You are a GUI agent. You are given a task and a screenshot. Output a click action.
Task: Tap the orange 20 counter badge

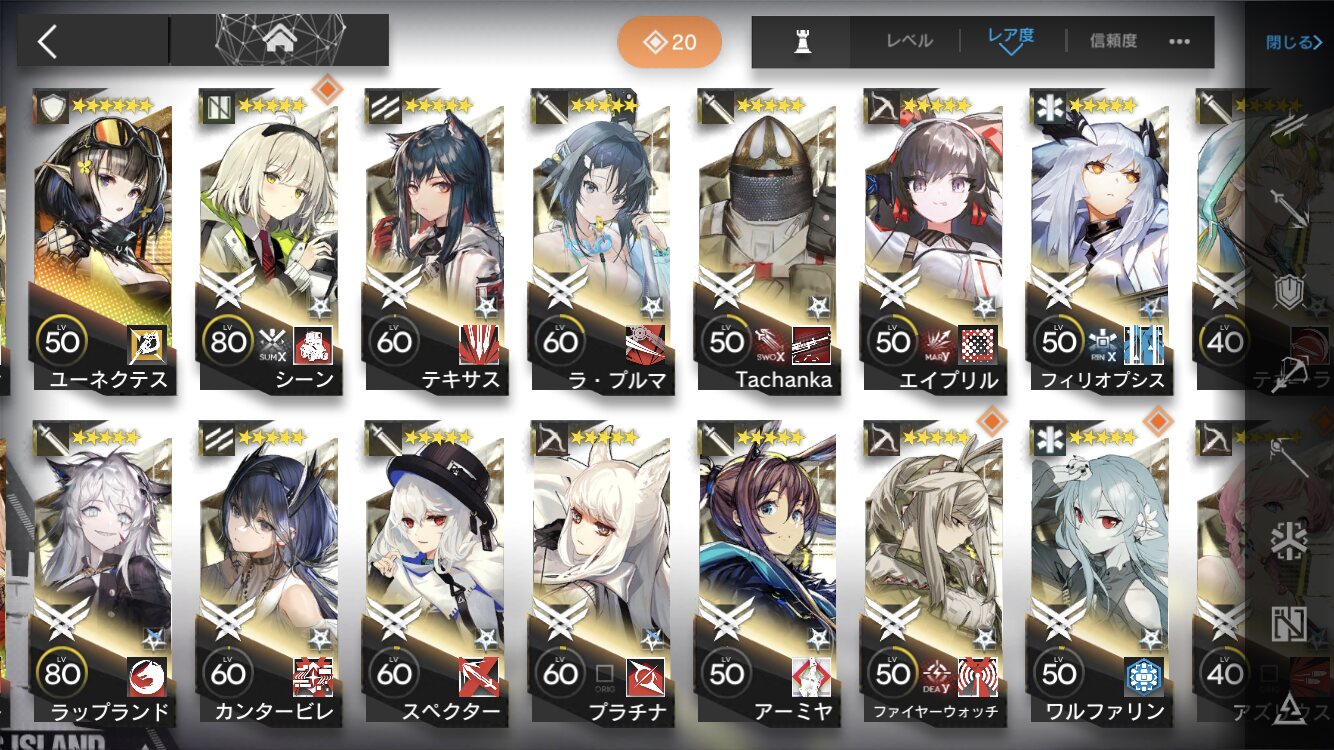[x=670, y=42]
